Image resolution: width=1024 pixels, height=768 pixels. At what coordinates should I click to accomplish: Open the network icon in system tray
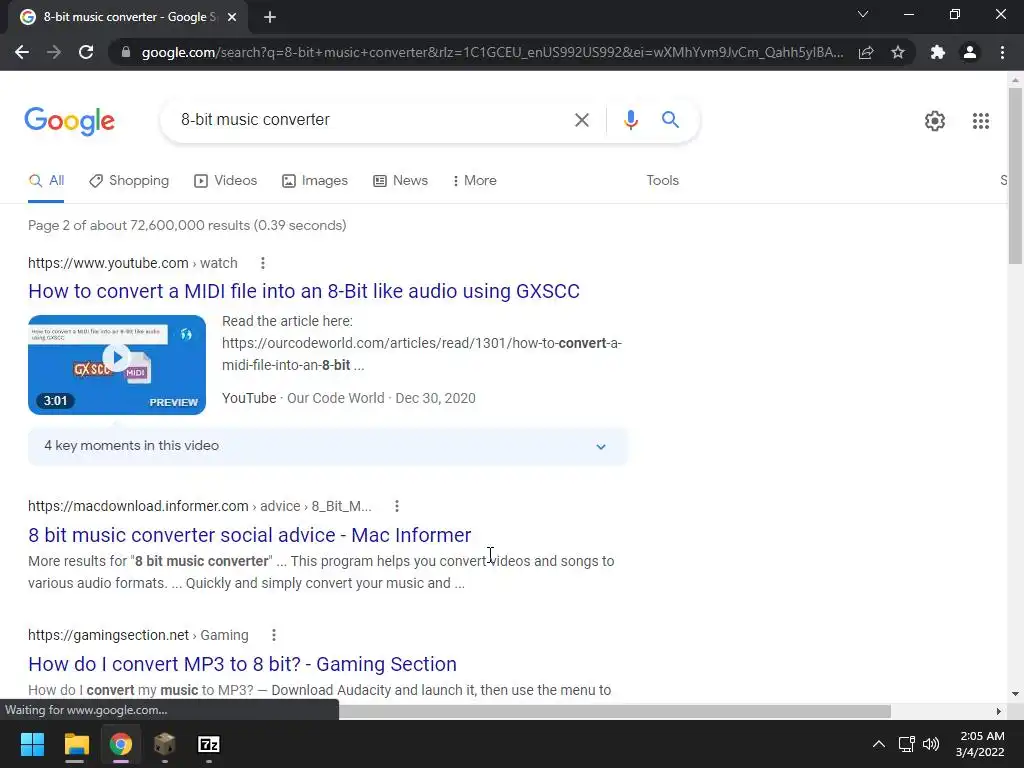point(906,744)
